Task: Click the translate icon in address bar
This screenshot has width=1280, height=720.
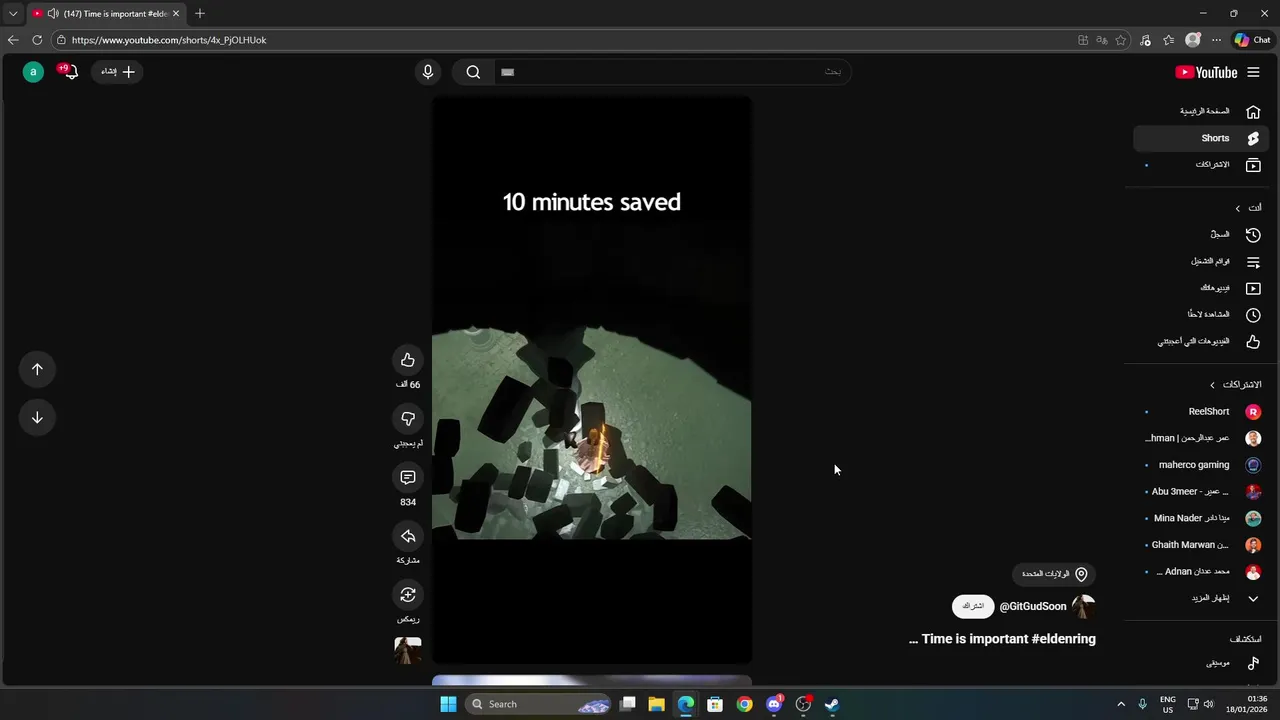Action: click(x=1102, y=40)
